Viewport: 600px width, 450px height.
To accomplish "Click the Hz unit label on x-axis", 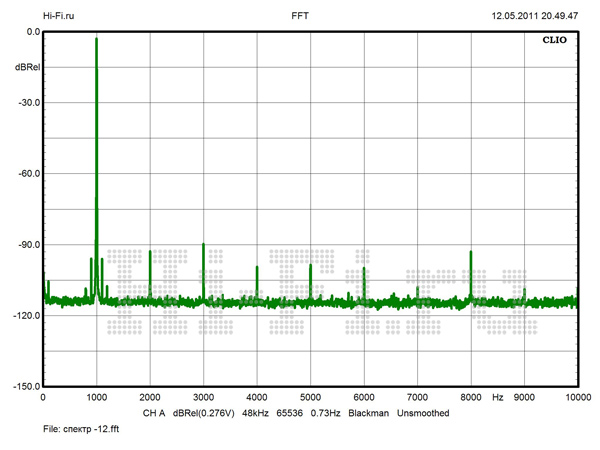I will click(497, 397).
